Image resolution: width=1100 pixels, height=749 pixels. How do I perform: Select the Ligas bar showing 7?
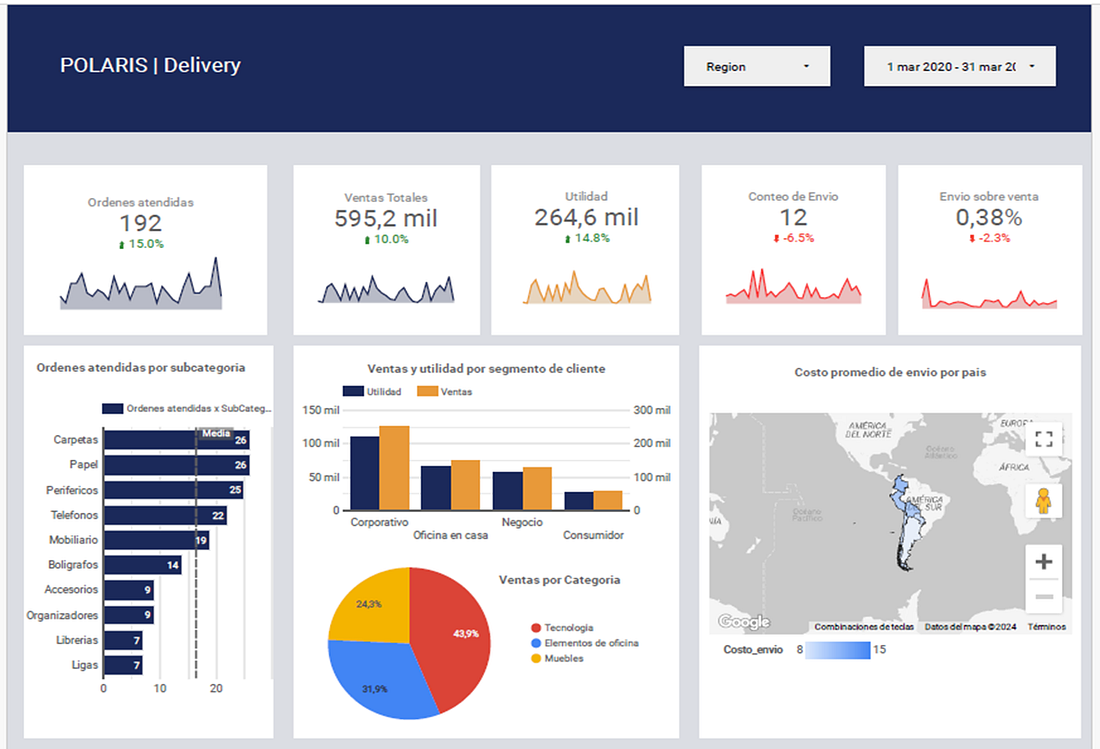pyautogui.click(x=123, y=665)
